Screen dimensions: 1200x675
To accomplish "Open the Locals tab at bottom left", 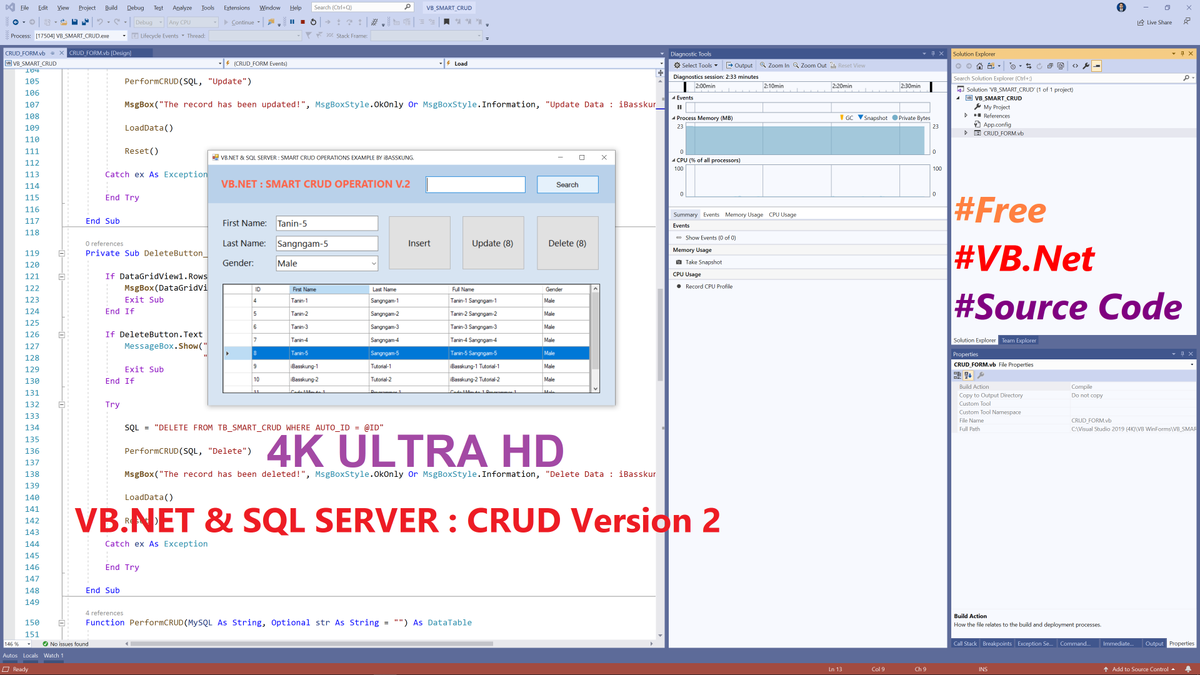I will (x=30, y=655).
